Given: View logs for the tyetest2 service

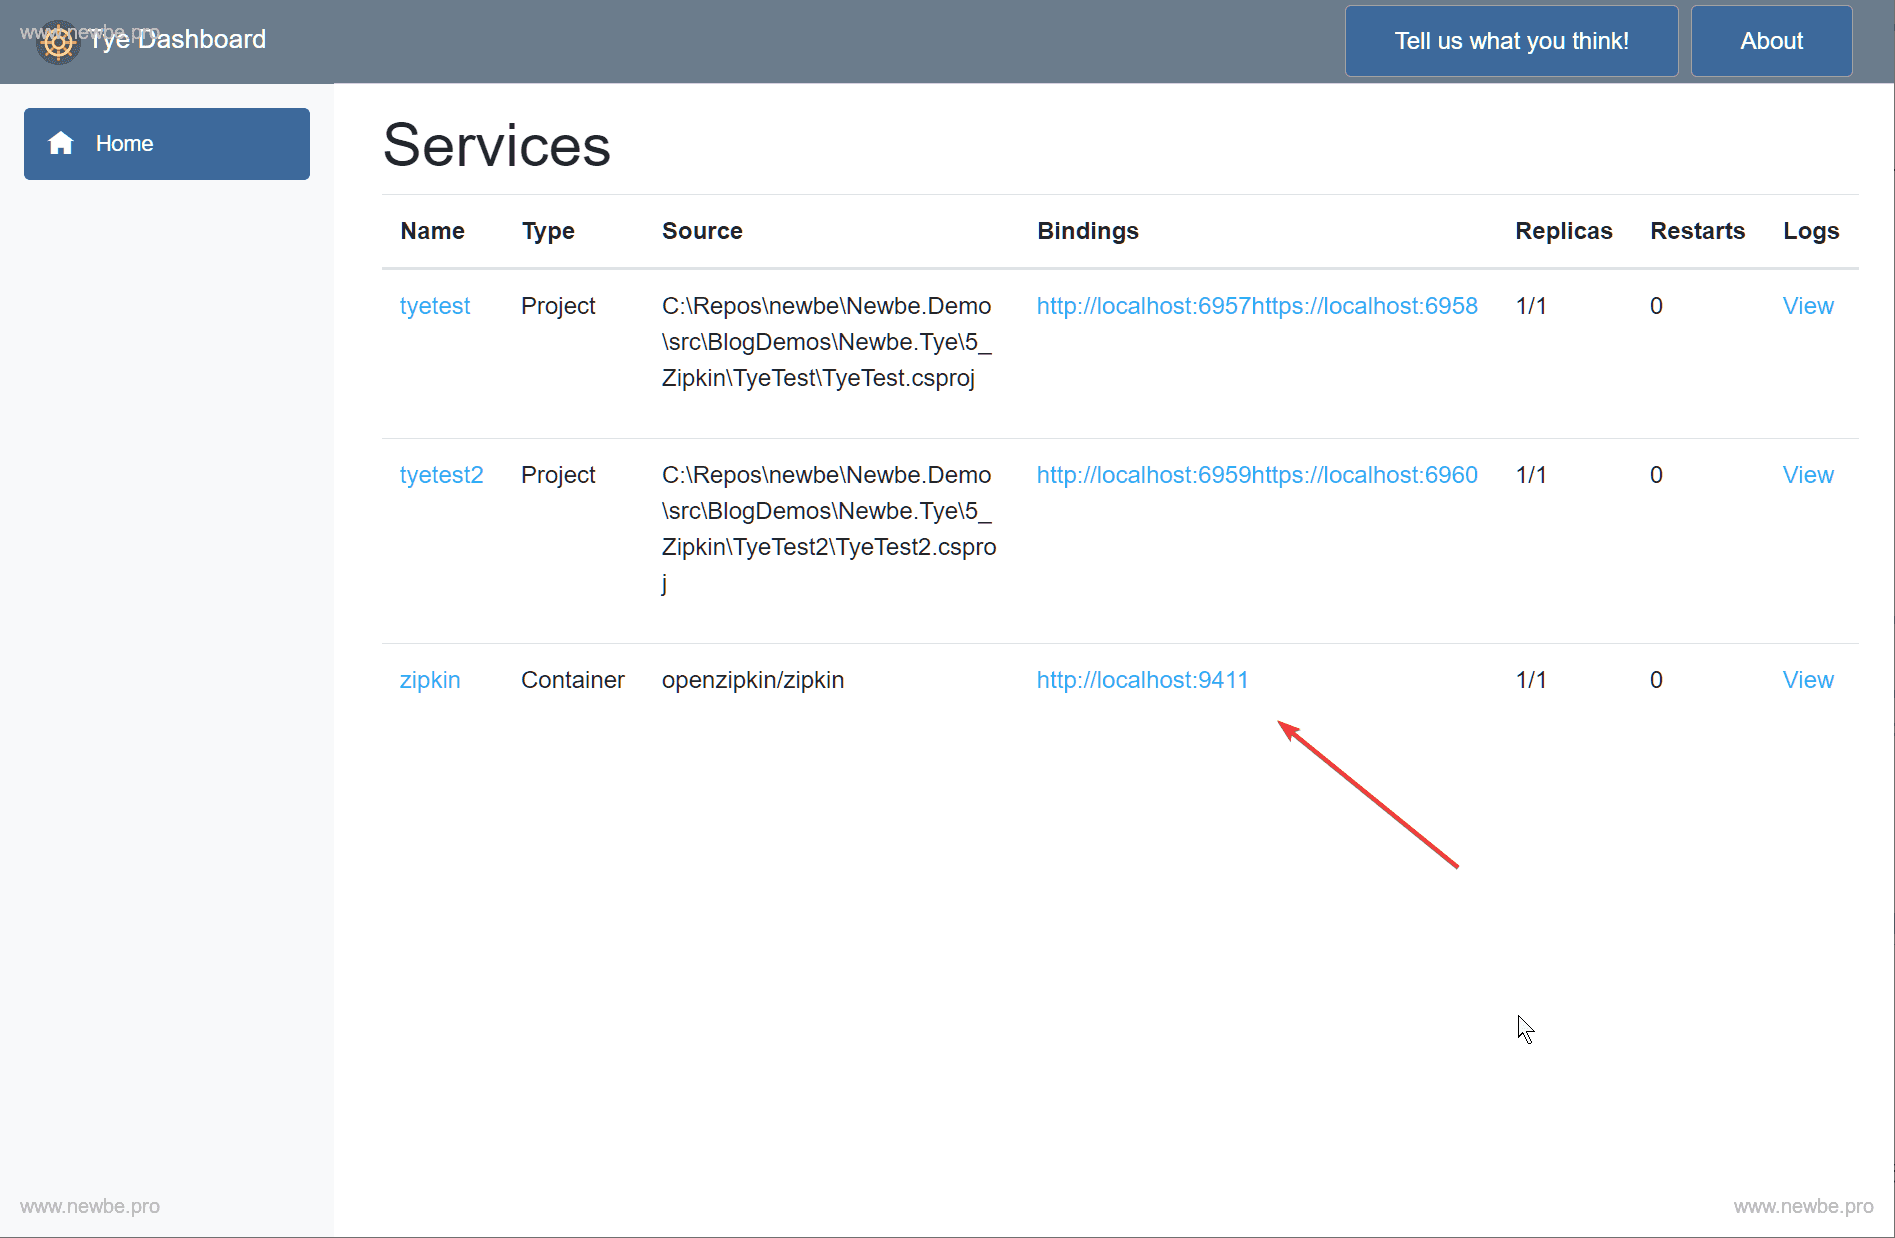Looking at the screenshot, I should [x=1807, y=475].
